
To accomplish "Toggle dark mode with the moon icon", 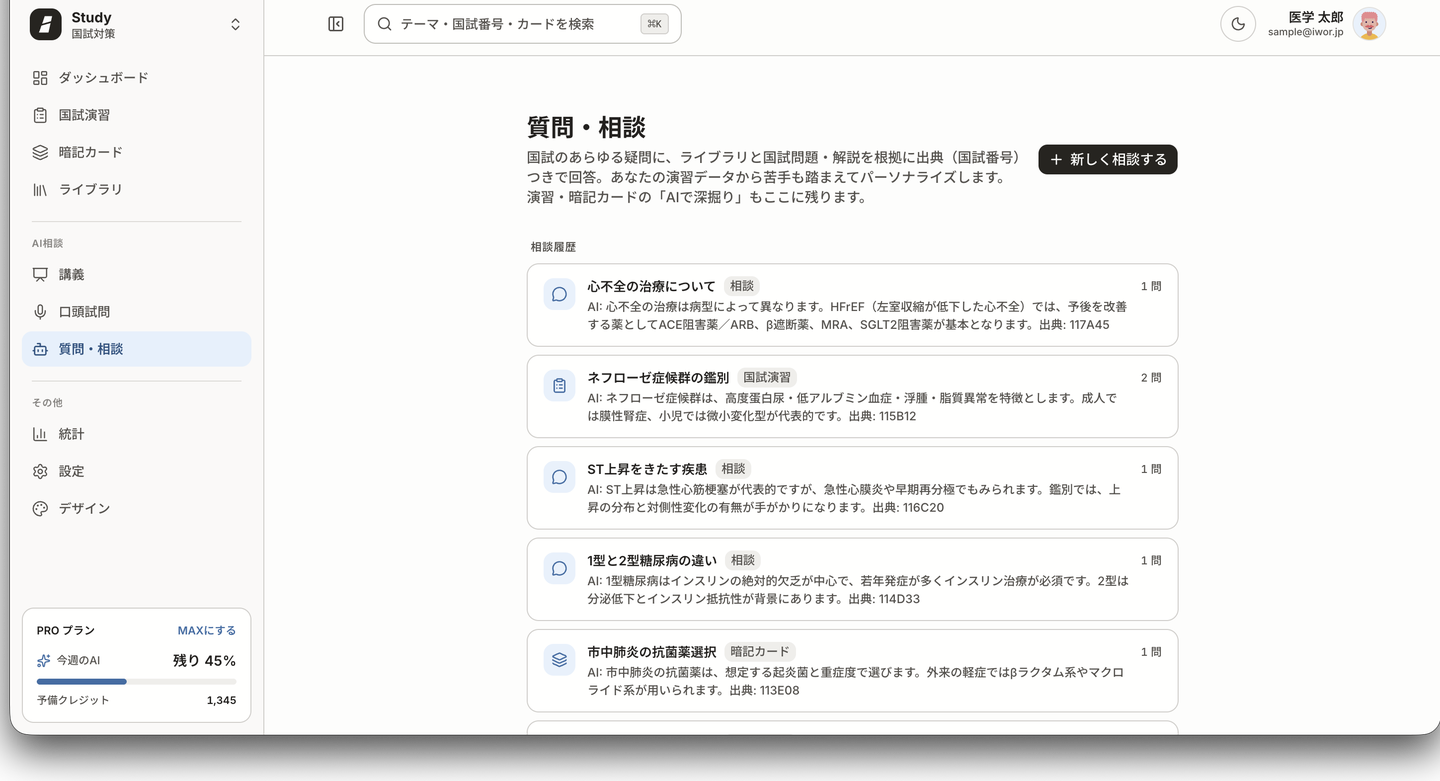I will pyautogui.click(x=1238, y=24).
